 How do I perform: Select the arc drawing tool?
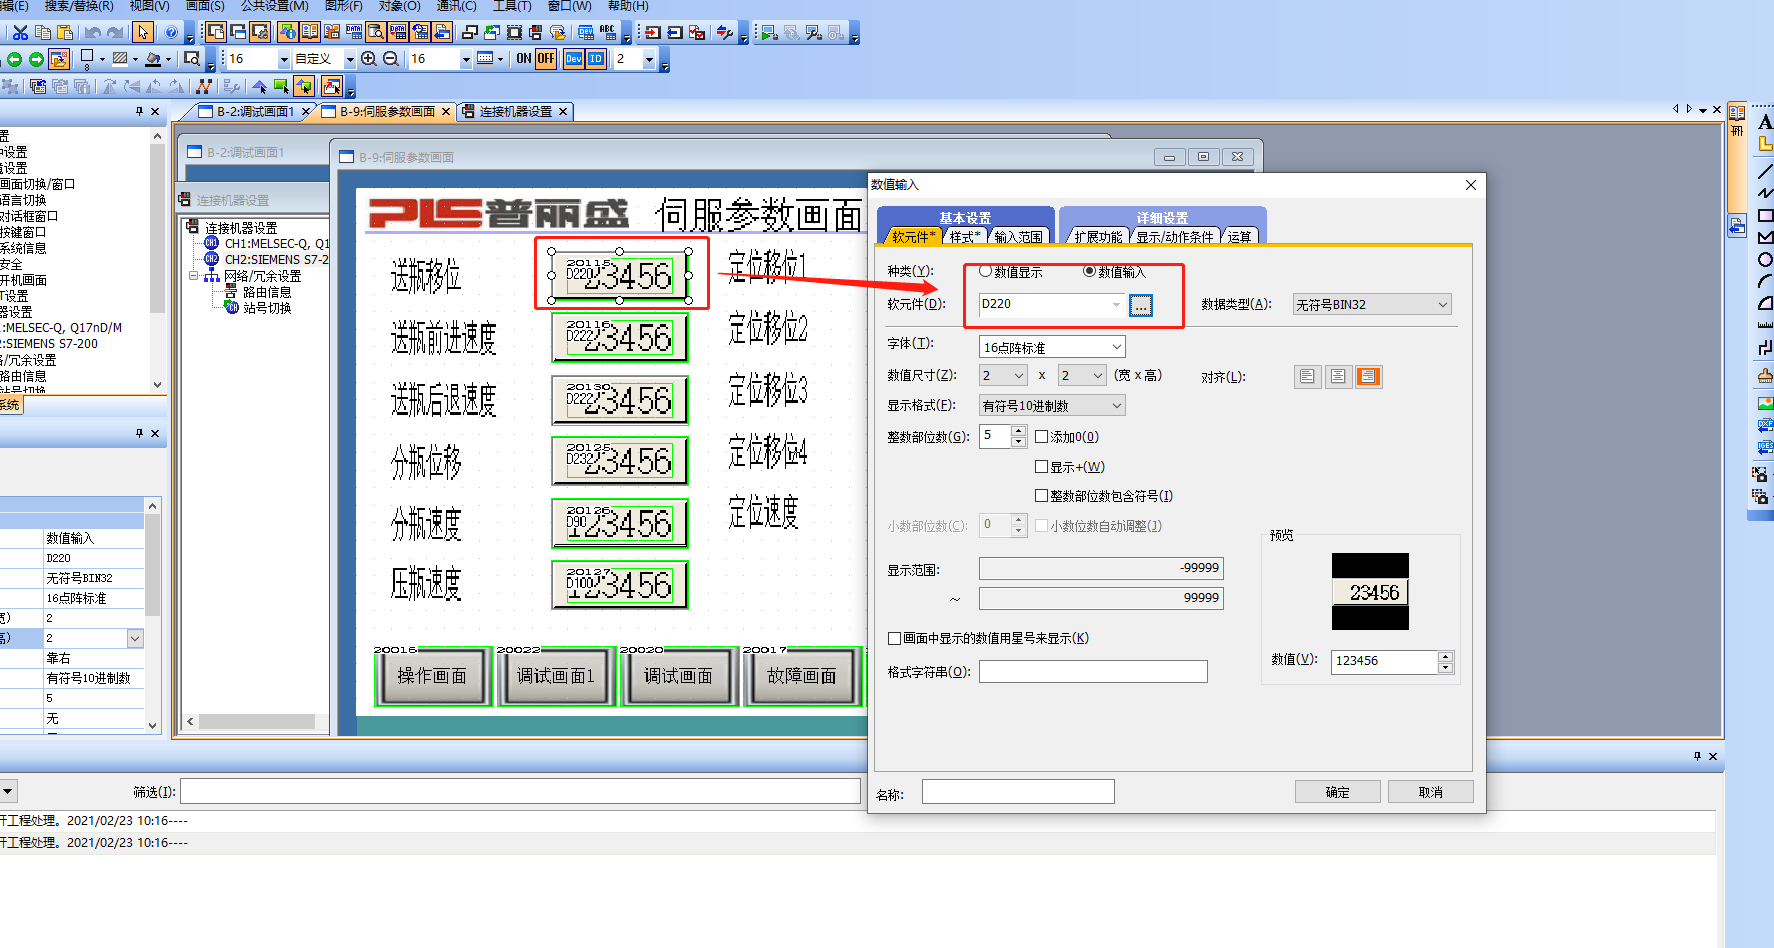1765,281
